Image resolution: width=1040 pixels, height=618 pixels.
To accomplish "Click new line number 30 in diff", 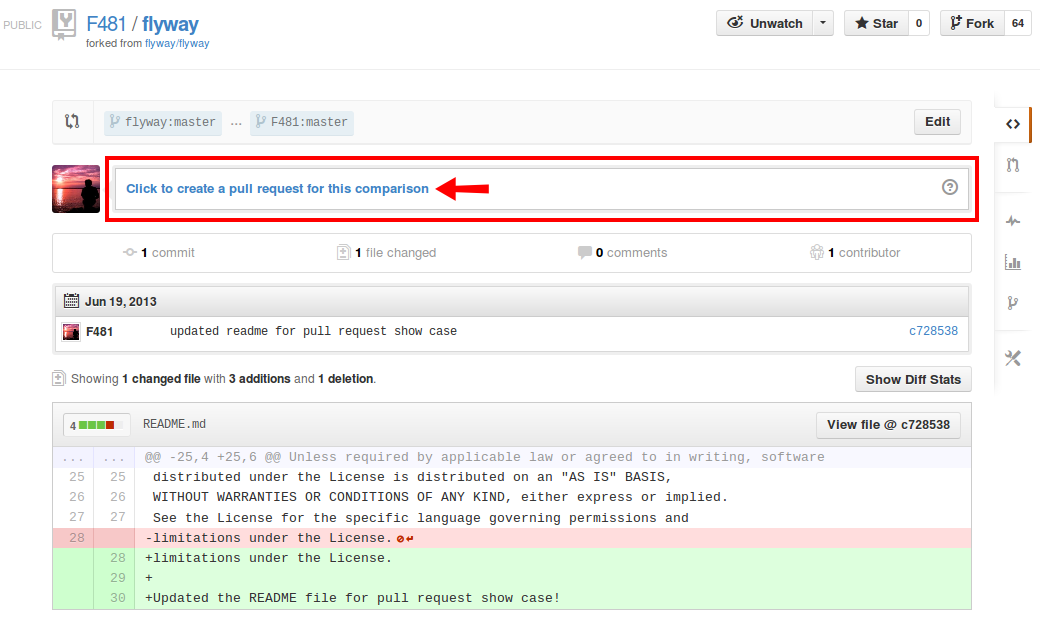I will point(117,598).
